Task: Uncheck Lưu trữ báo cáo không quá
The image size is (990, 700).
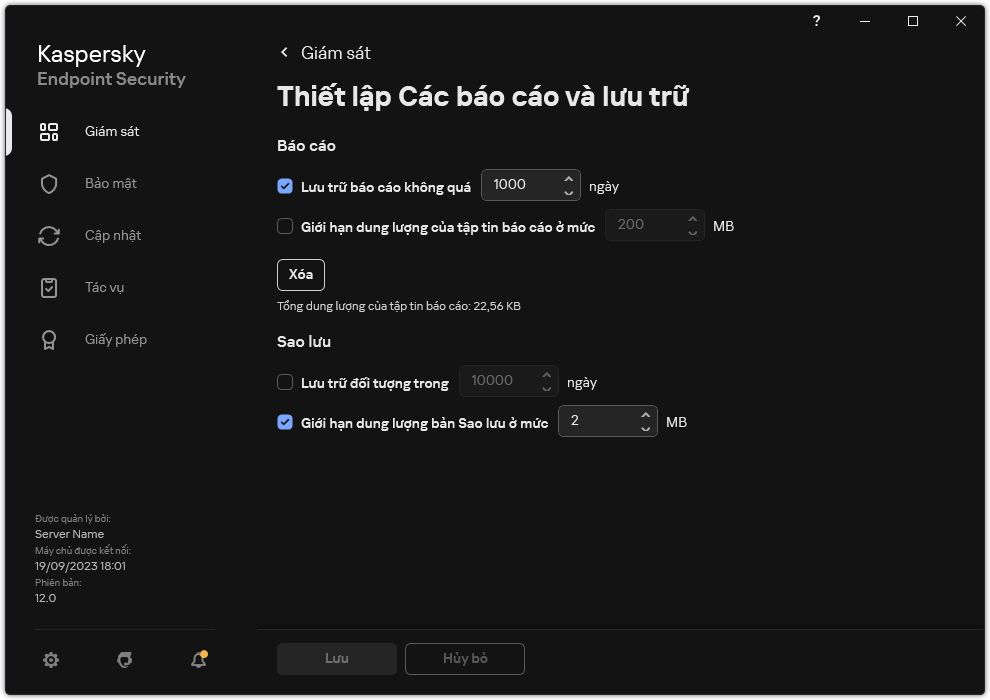Action: click(x=285, y=186)
